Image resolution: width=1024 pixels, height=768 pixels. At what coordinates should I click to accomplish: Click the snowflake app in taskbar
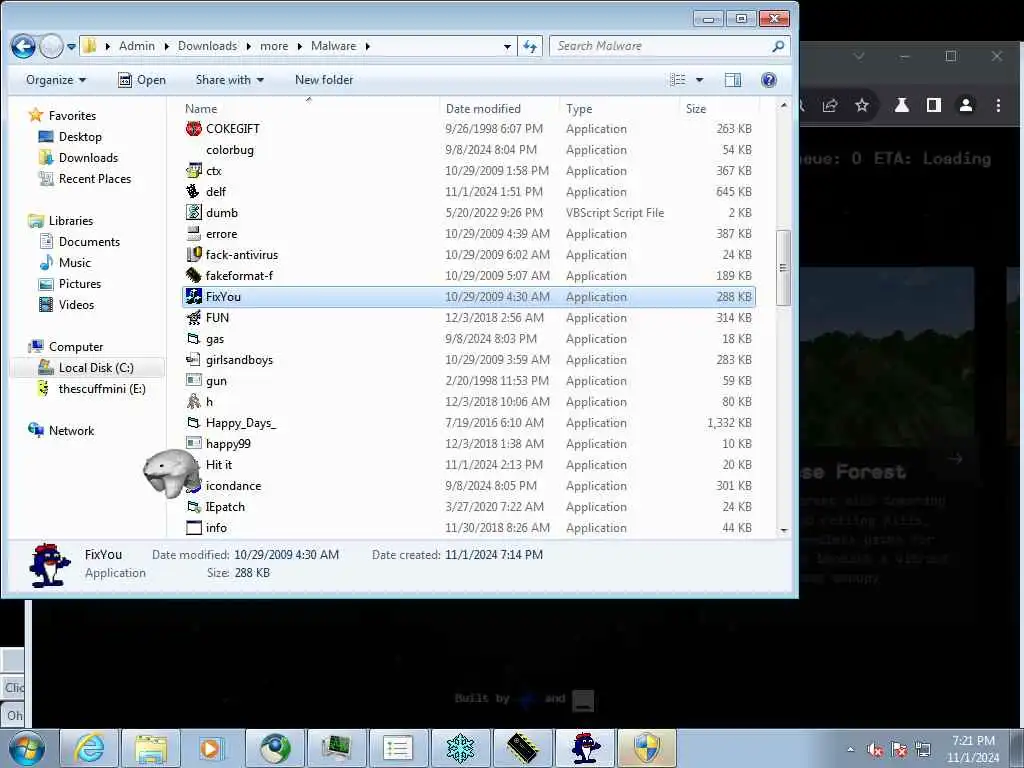(x=460, y=748)
